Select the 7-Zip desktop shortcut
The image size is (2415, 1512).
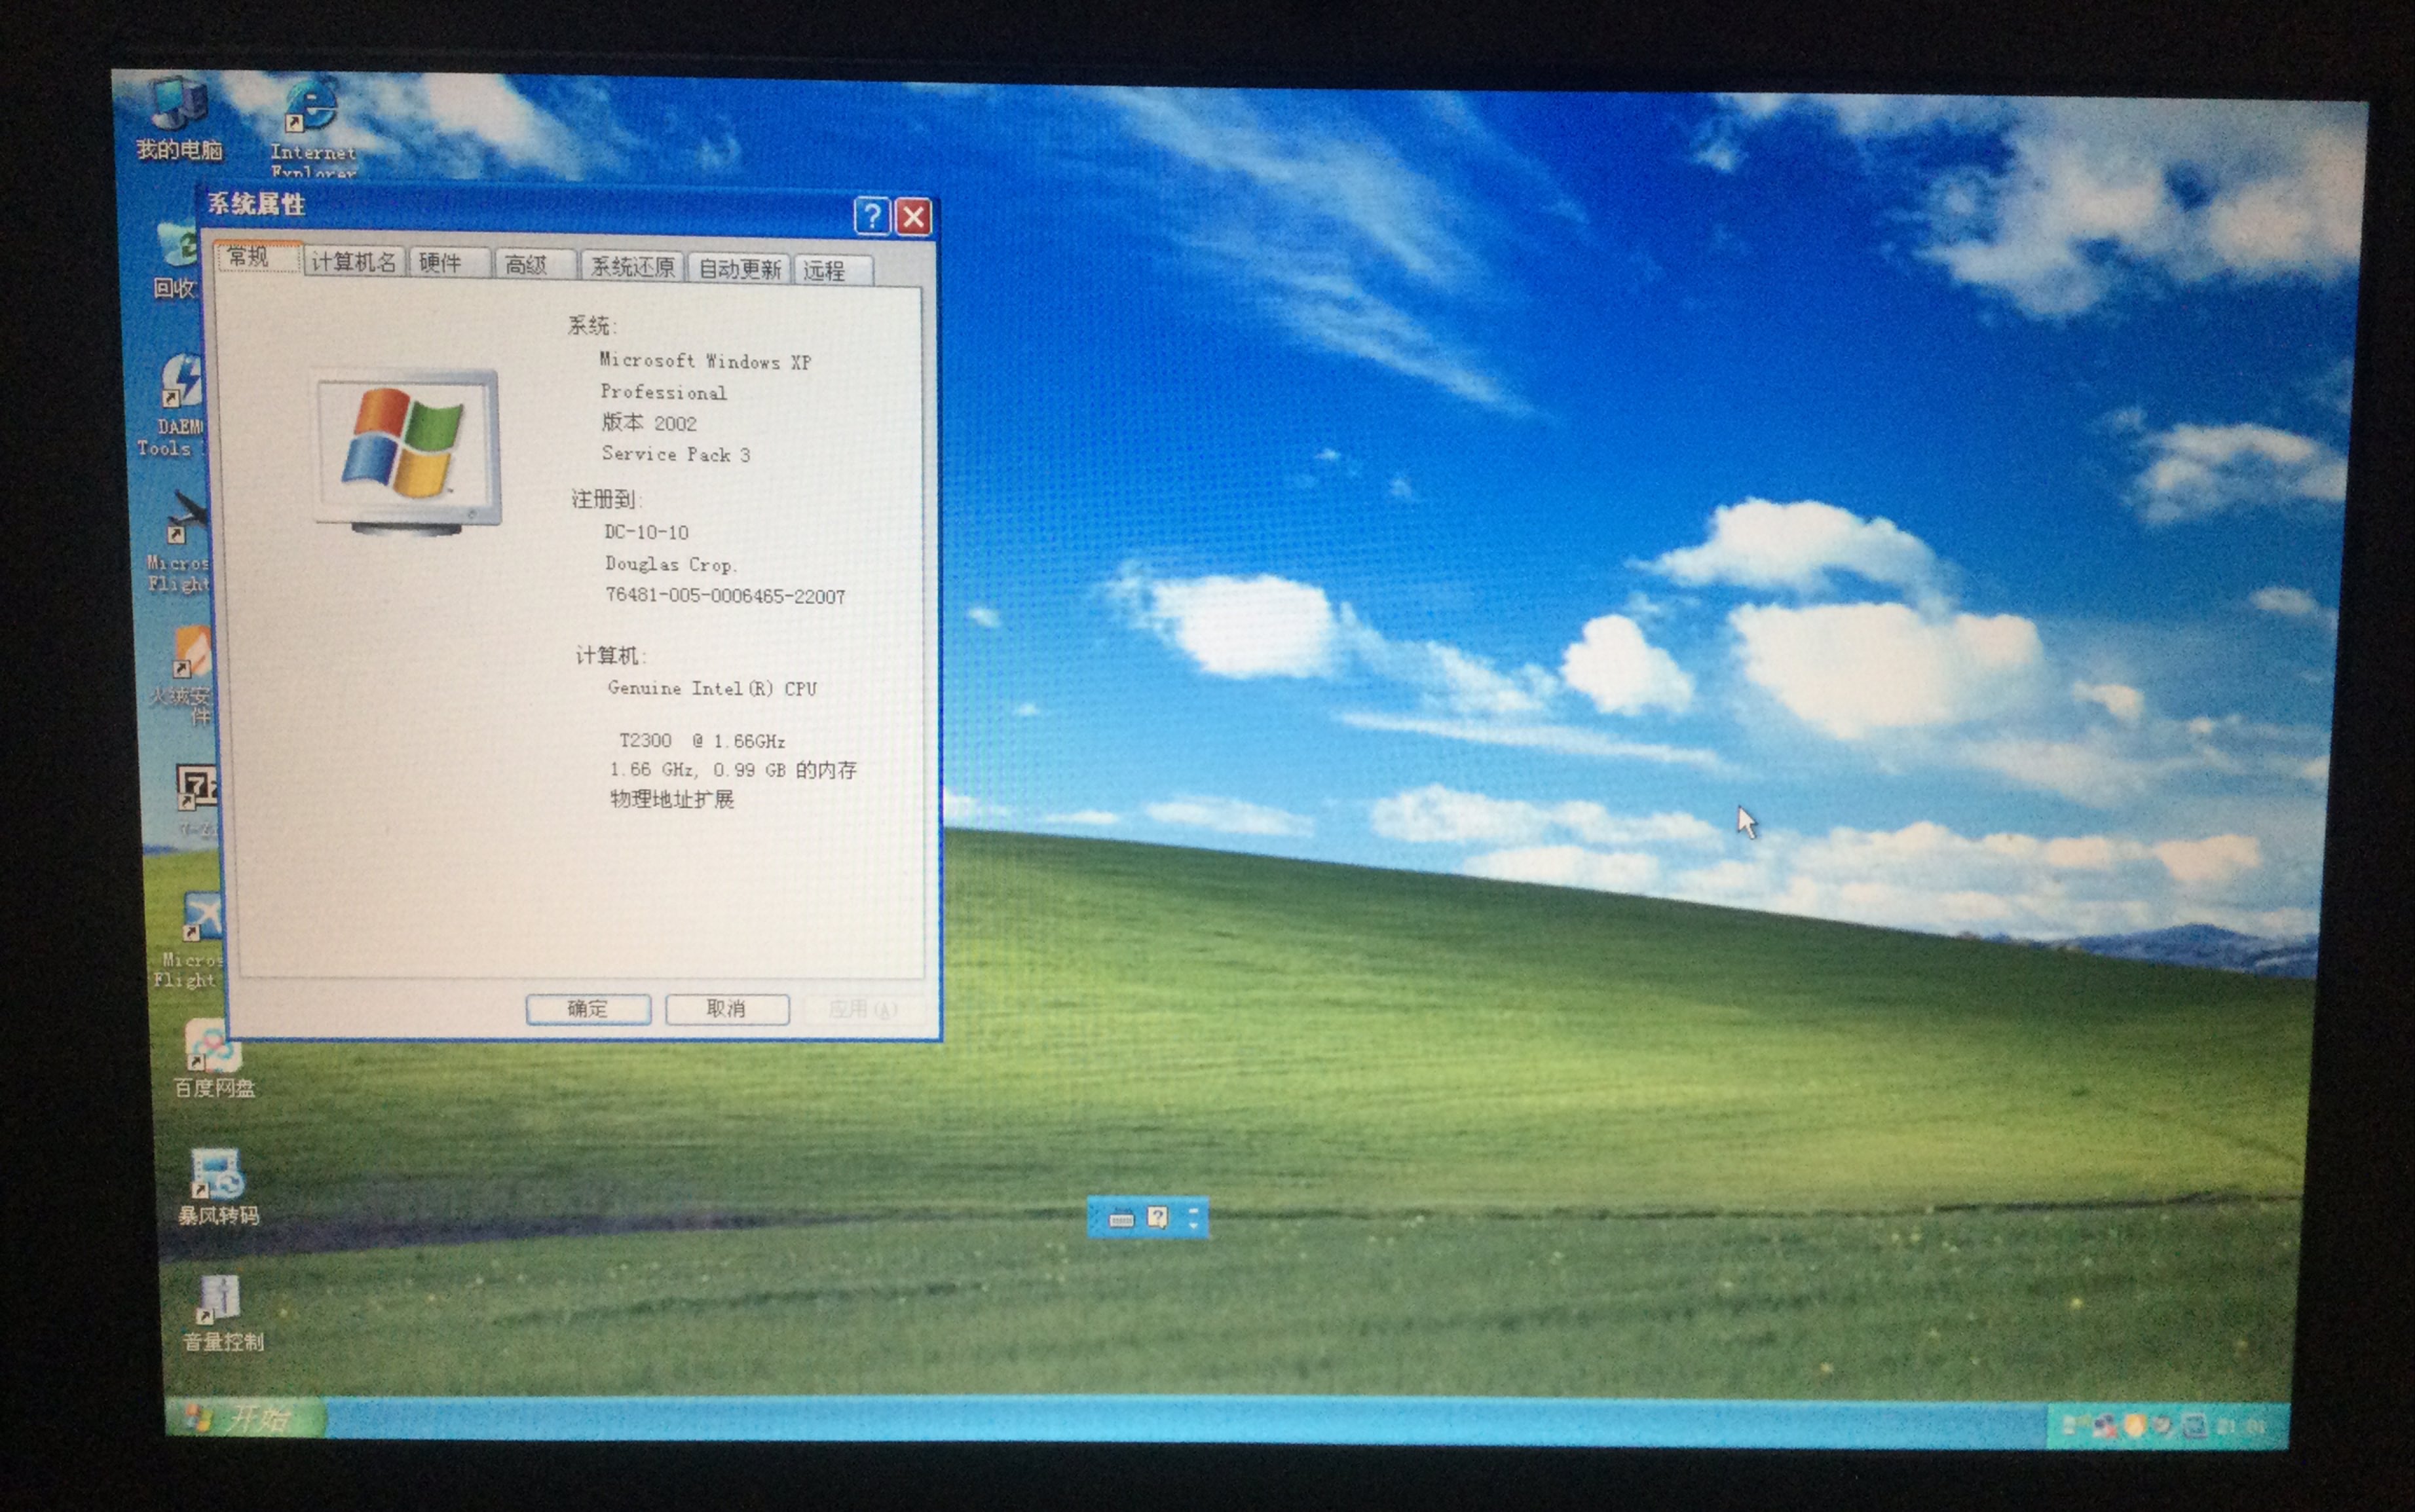click(198, 800)
